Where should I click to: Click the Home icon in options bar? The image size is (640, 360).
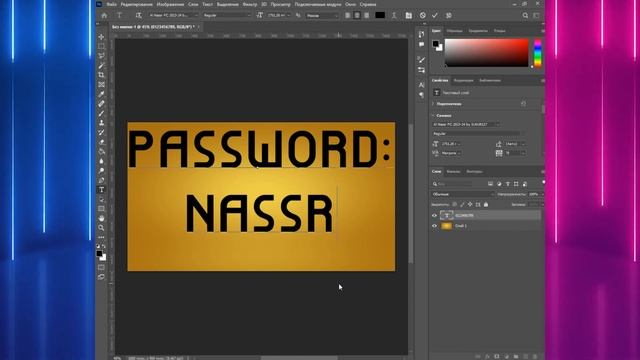click(104, 15)
